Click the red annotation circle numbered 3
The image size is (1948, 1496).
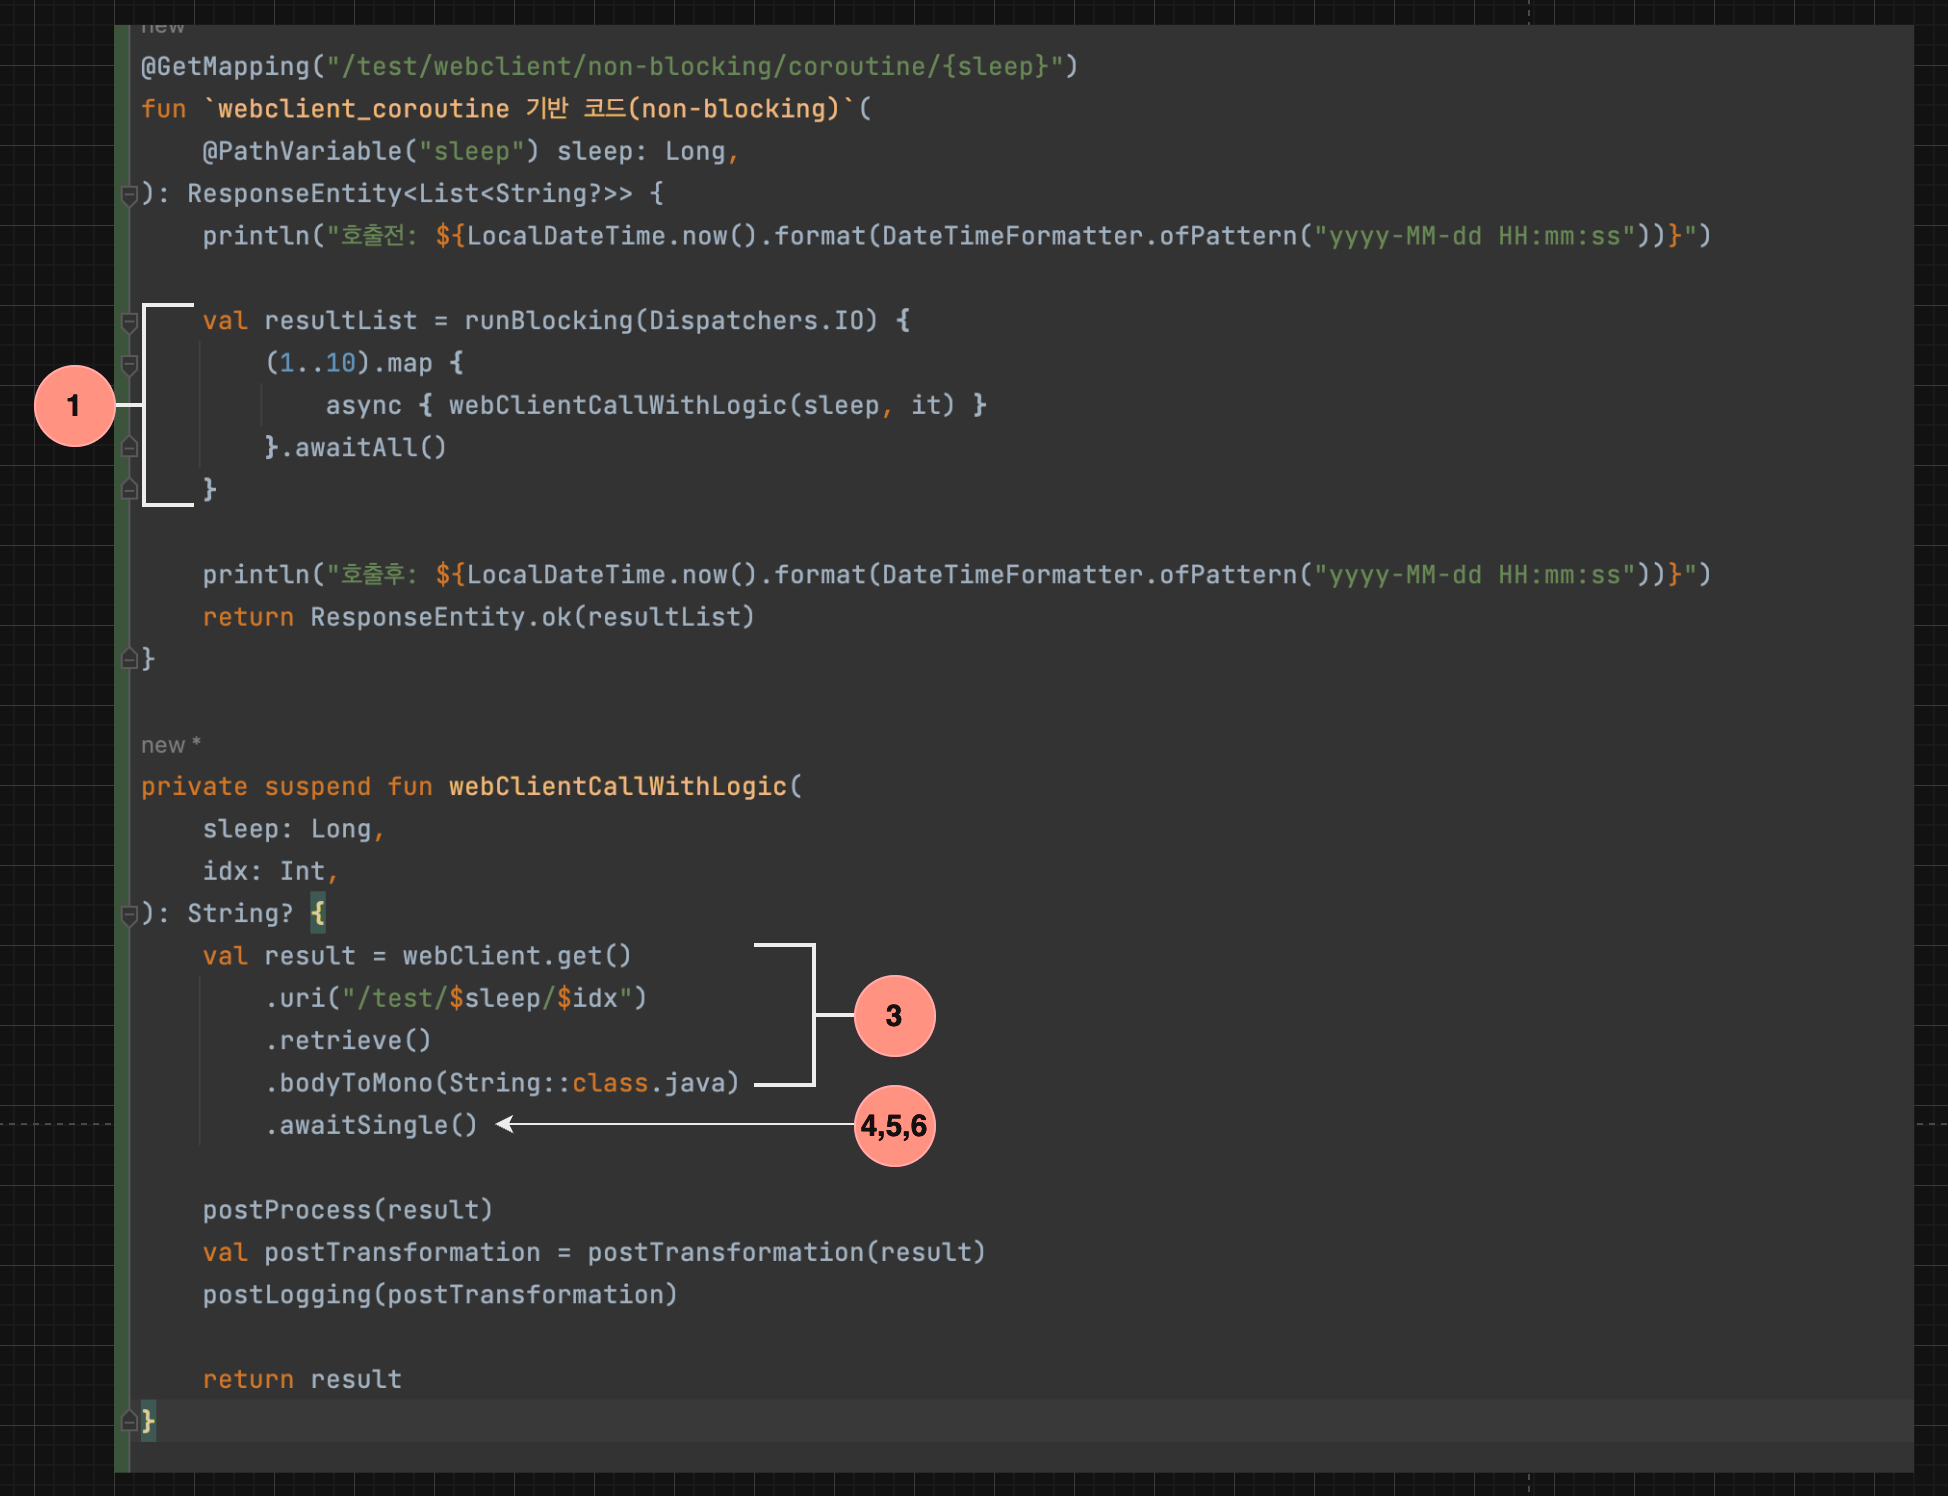894,1016
